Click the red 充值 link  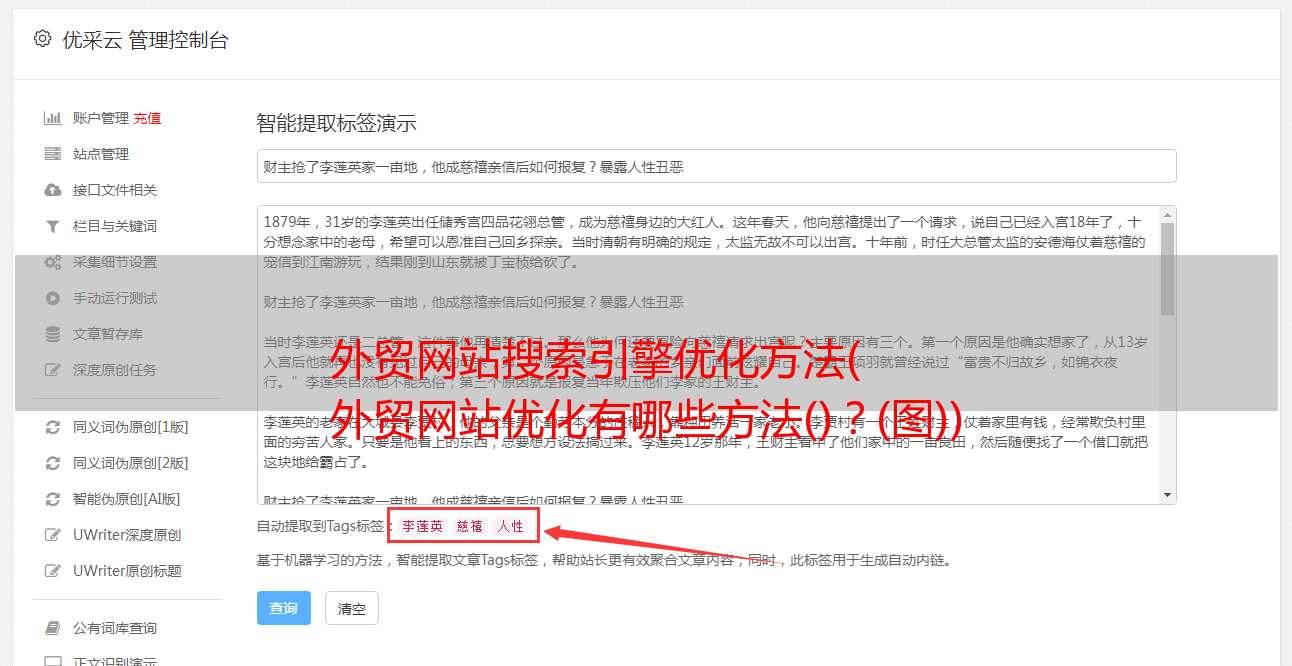click(147, 118)
